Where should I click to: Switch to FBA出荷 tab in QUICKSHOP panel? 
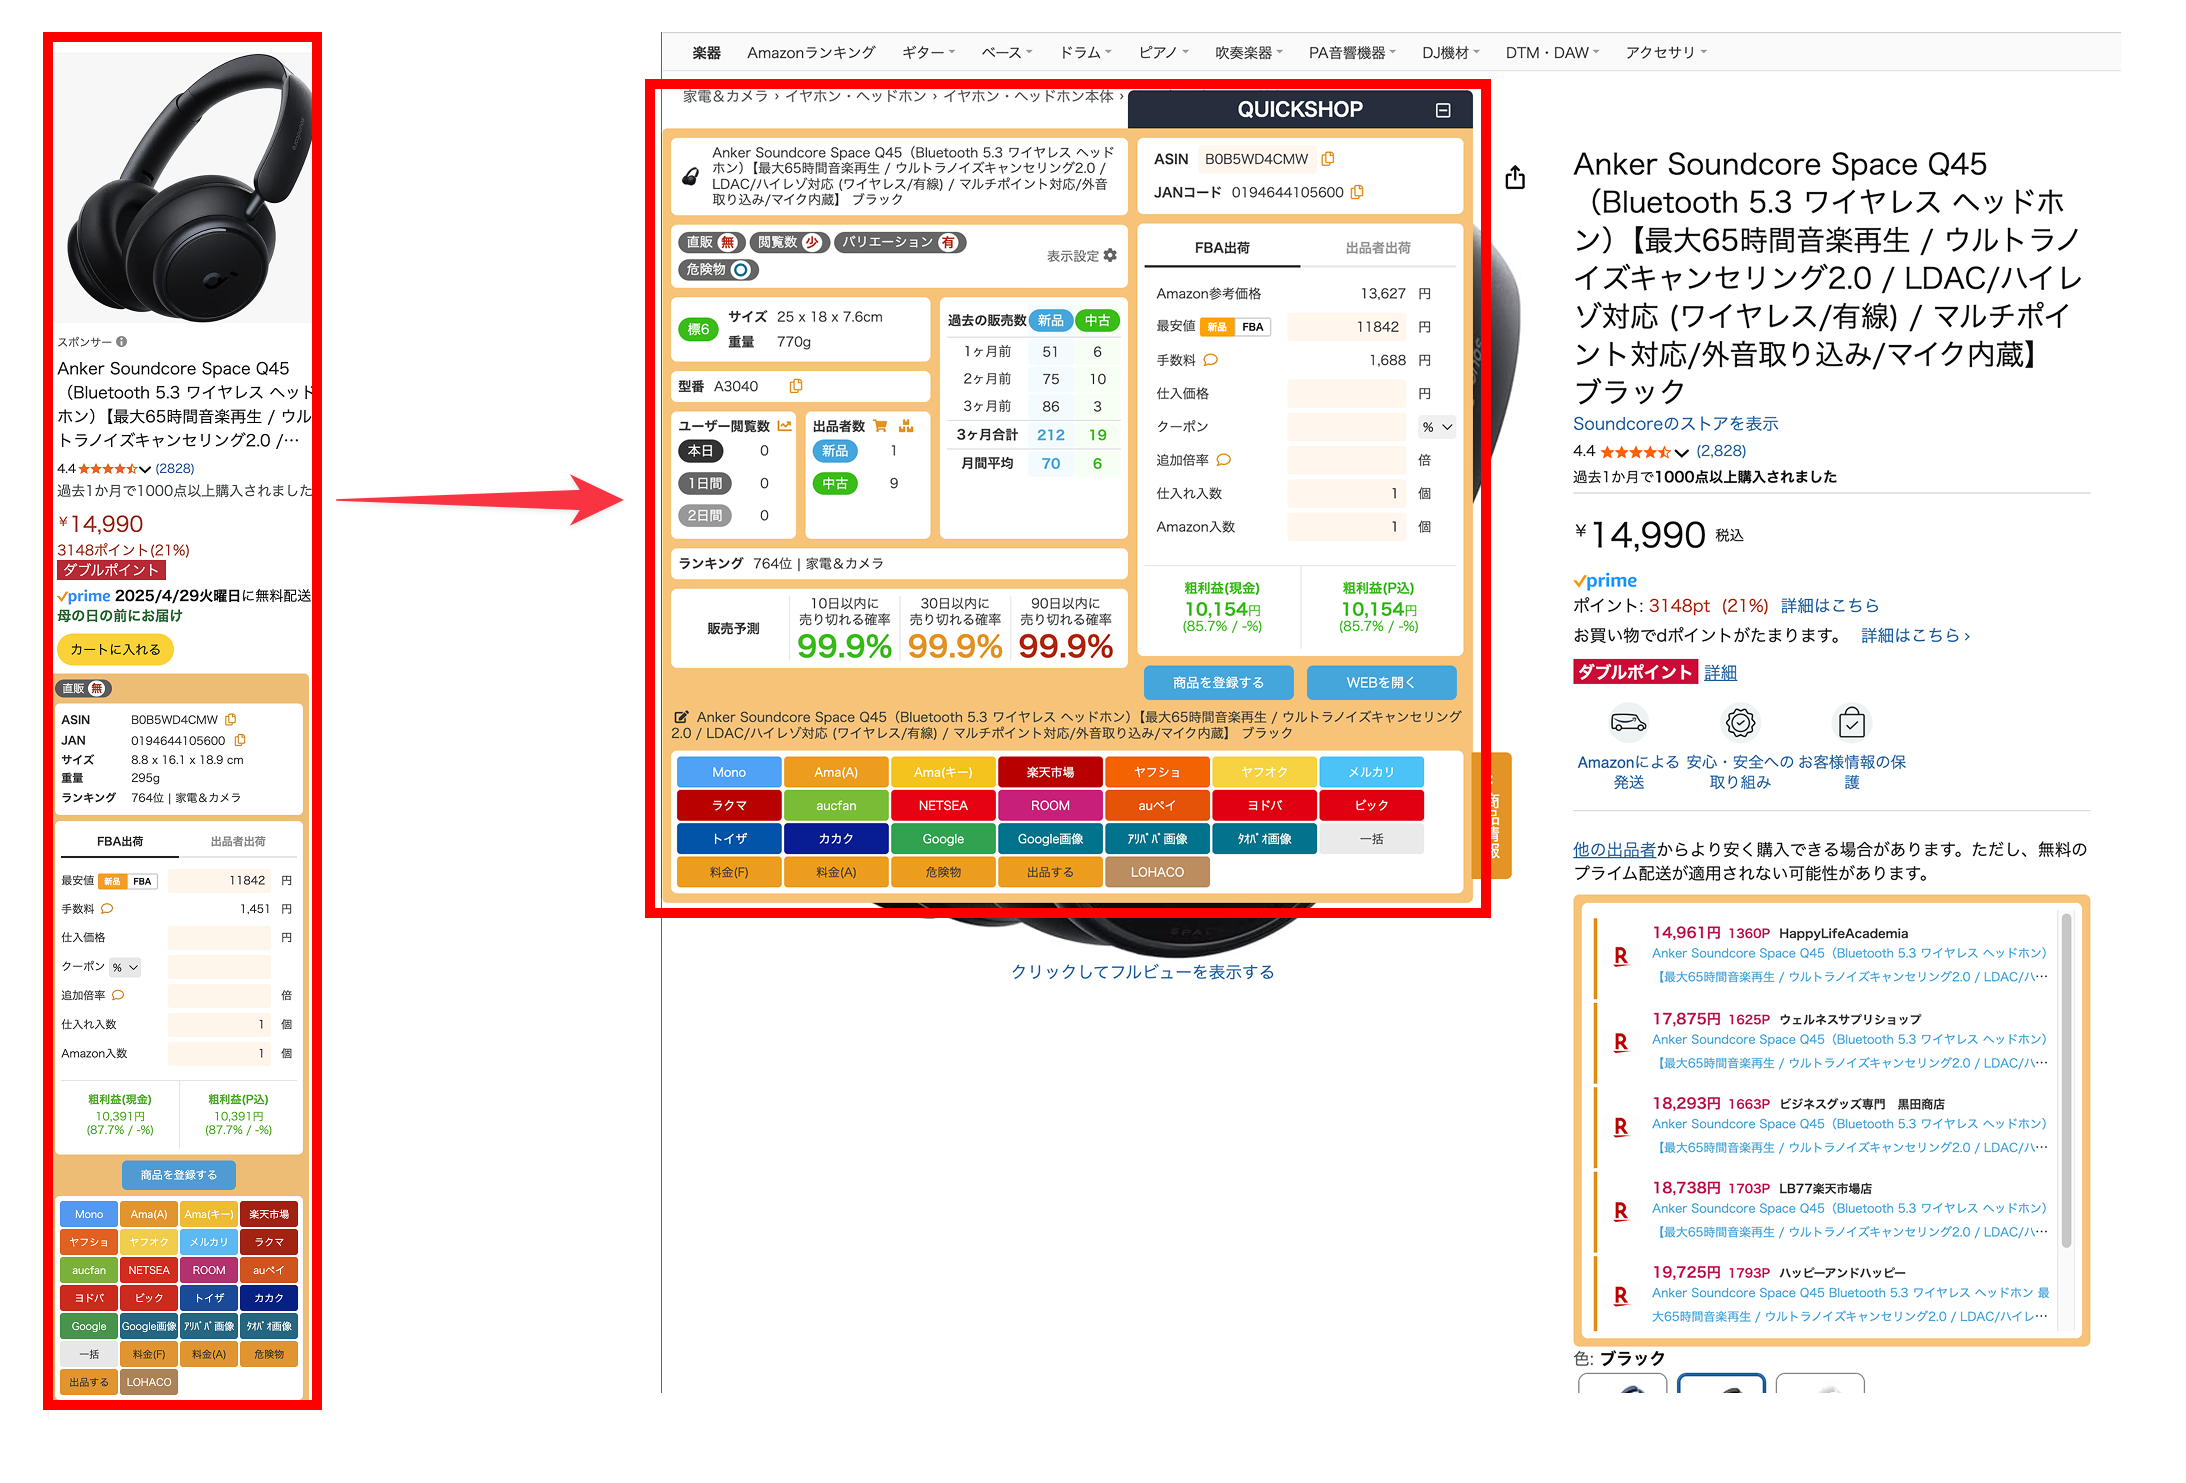coord(1222,248)
